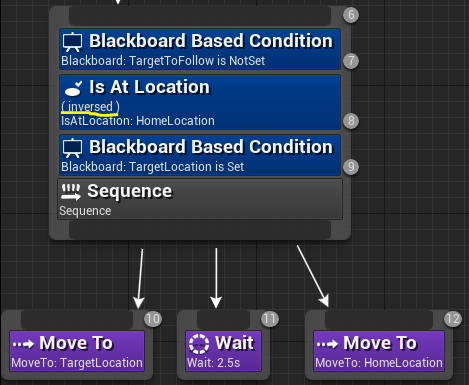The image size is (469, 385).
Task: Select the TargetToFollow is NotSet decorator
Action: pos(200,49)
